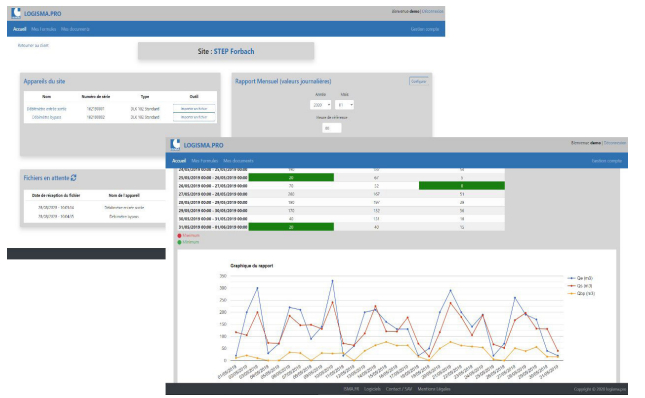Toggle the Qe (m3) legend series
Viewport: 645px width, 398px height.
pos(580,278)
